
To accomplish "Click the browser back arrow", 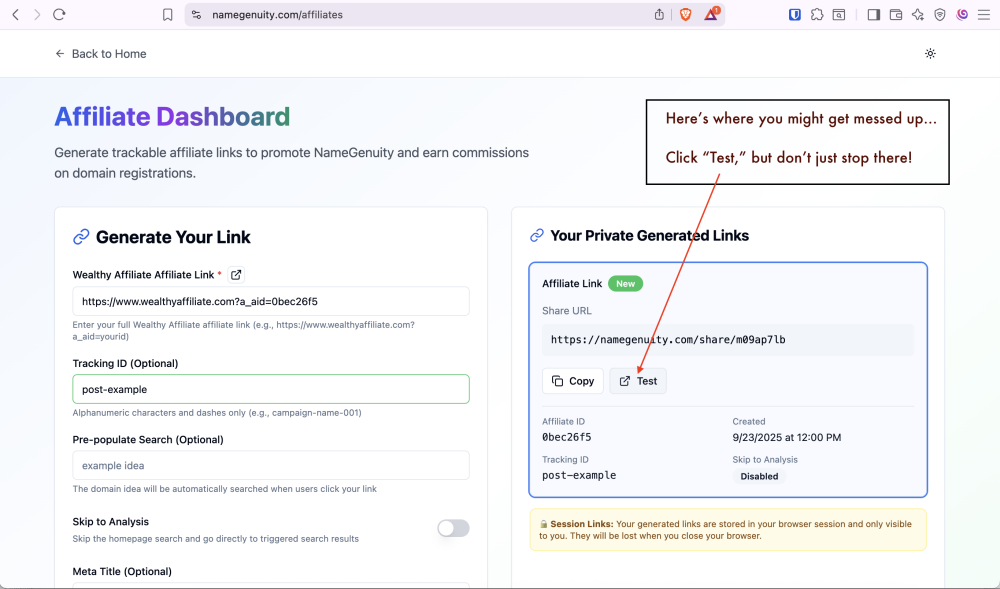I will click(15, 15).
